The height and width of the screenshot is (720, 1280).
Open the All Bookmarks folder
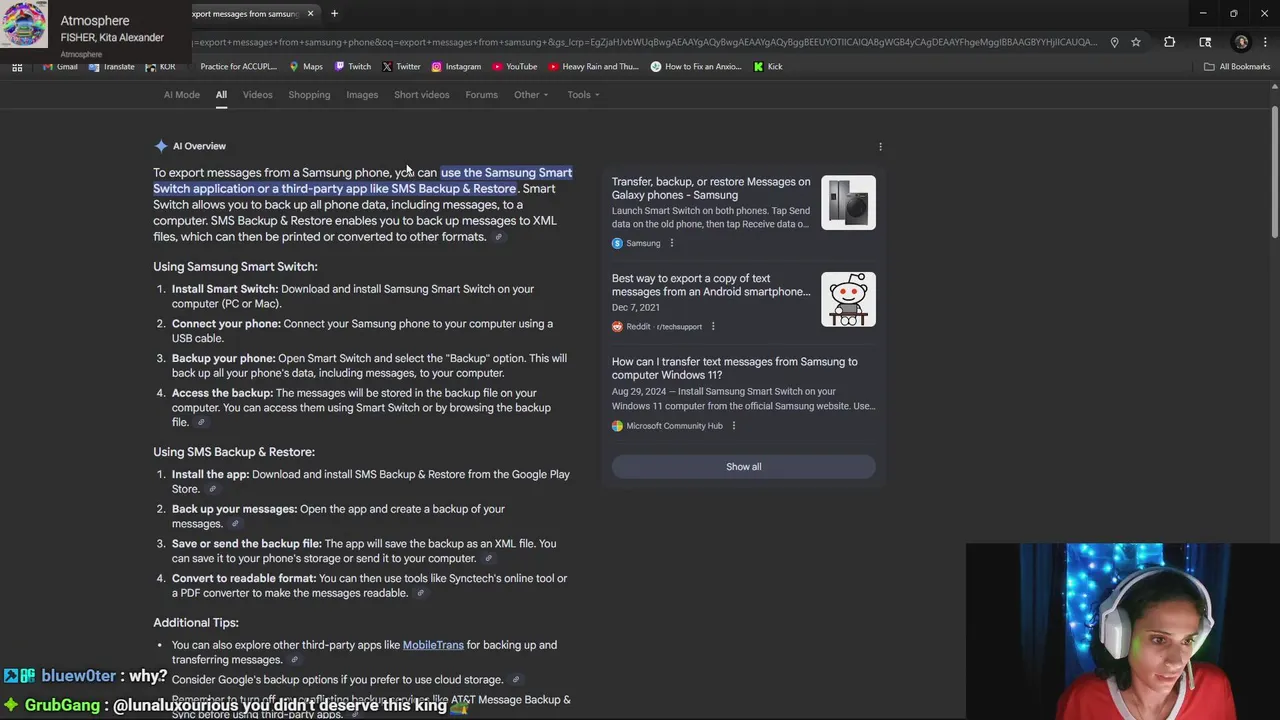(1237, 67)
